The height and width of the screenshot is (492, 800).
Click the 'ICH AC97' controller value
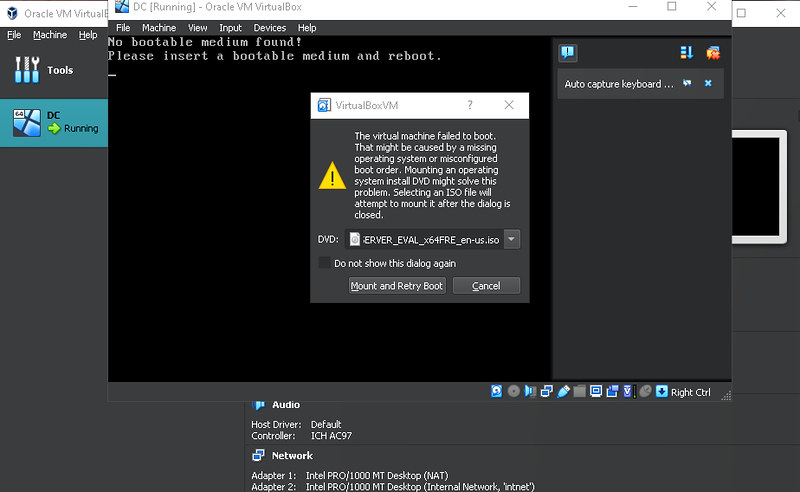point(332,436)
